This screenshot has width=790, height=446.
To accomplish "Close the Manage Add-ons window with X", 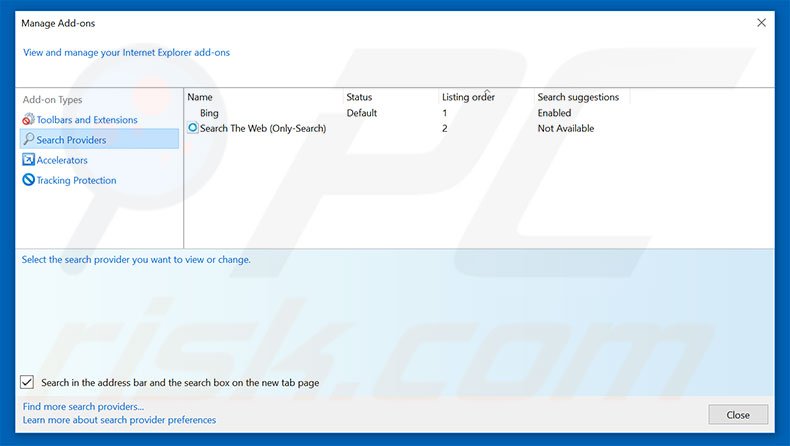I will (x=761, y=23).
